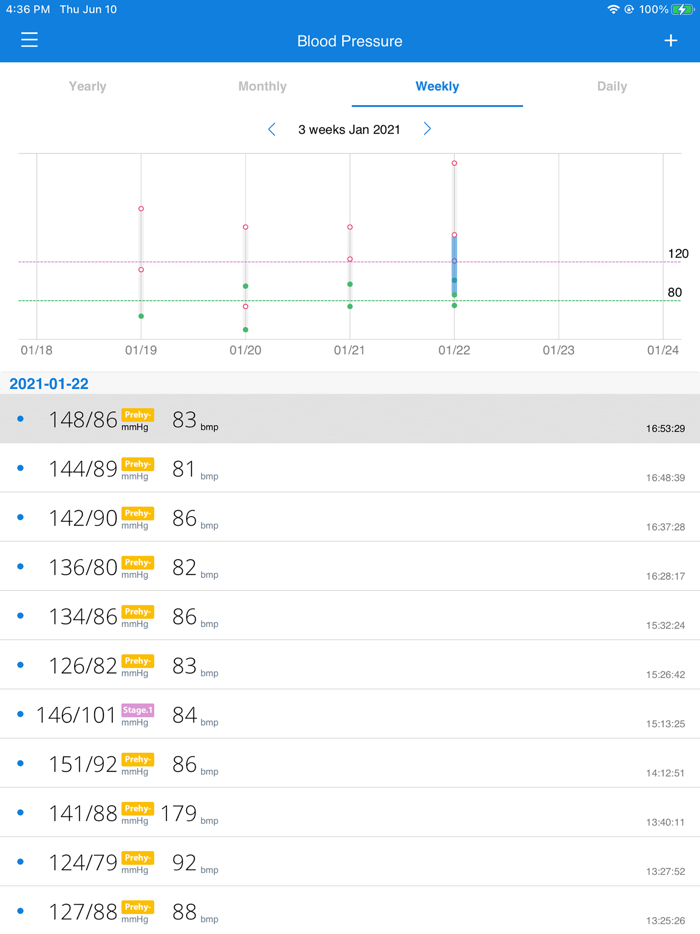Image resolution: width=700 pixels, height=934 pixels.
Task: Select the Weekly tab
Action: pos(437,86)
